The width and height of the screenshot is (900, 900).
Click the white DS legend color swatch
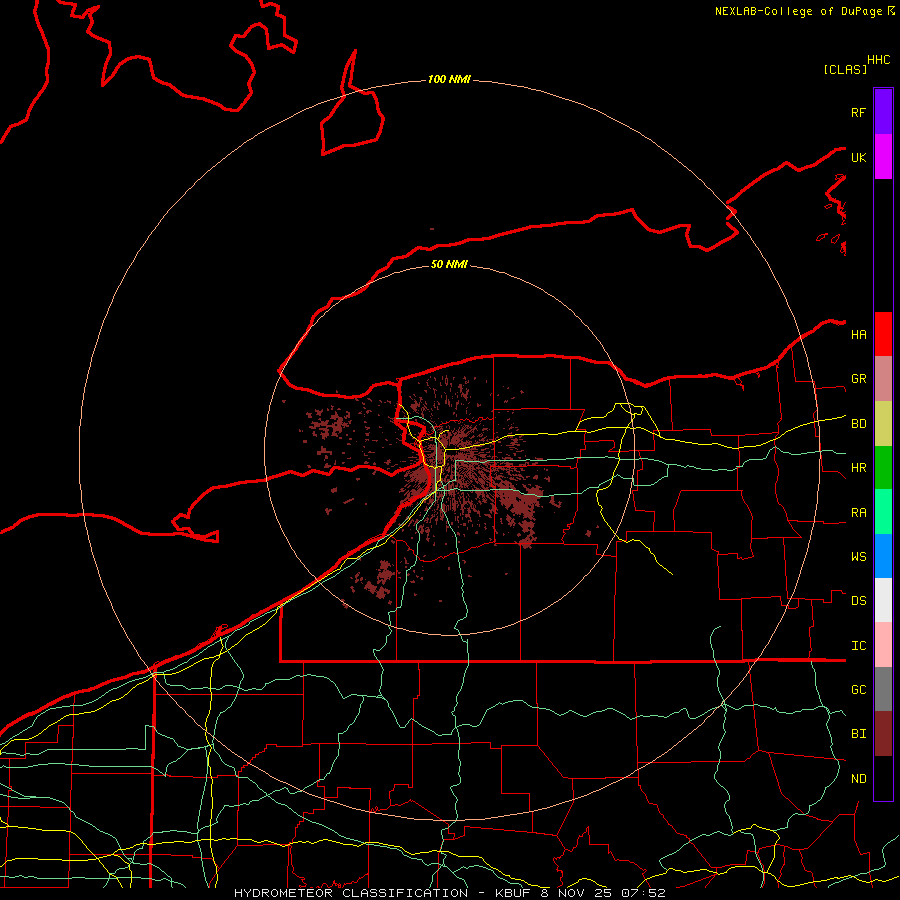pos(883,600)
